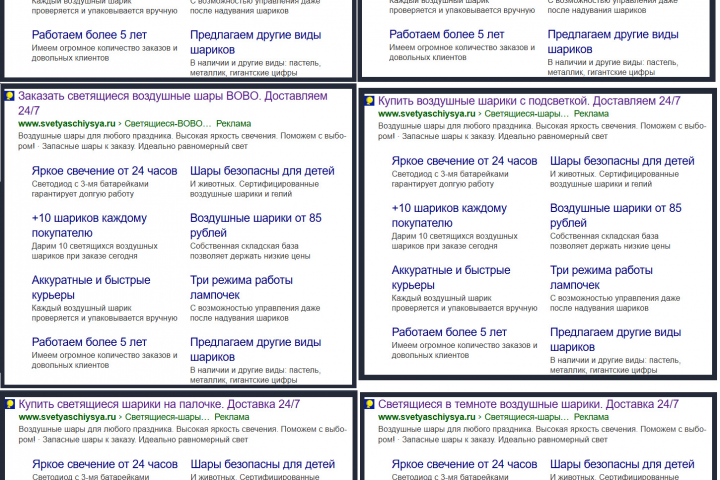Open 'Аккуратные и быстрые курьеры' in the БОВО ad
720x480 pixels.
point(91,287)
